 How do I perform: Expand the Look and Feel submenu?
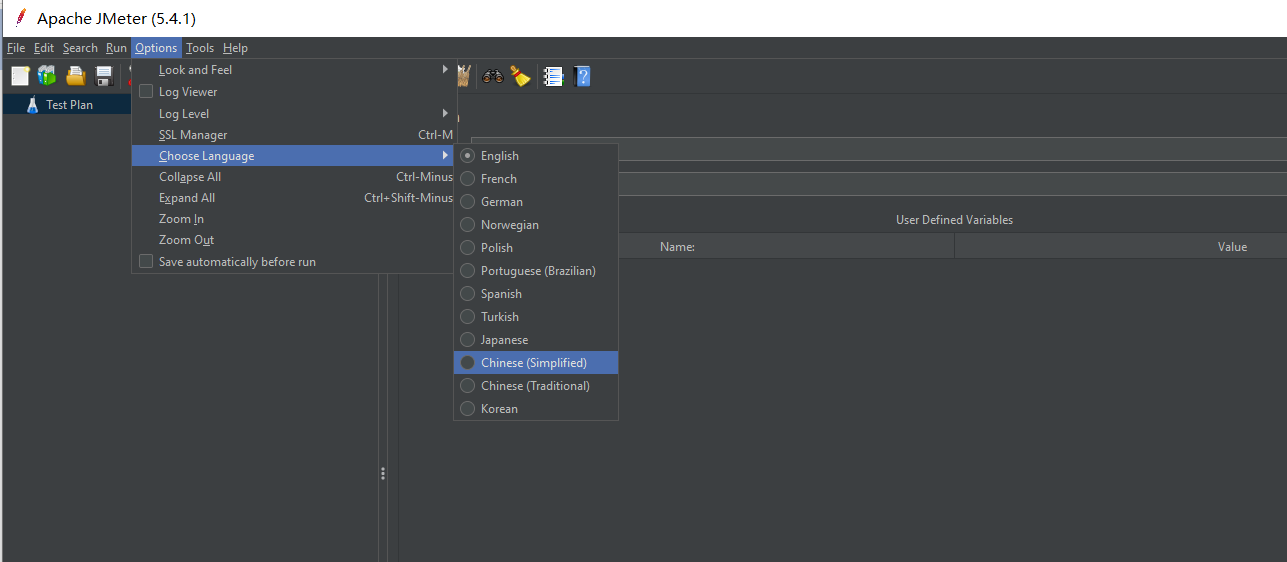point(294,70)
